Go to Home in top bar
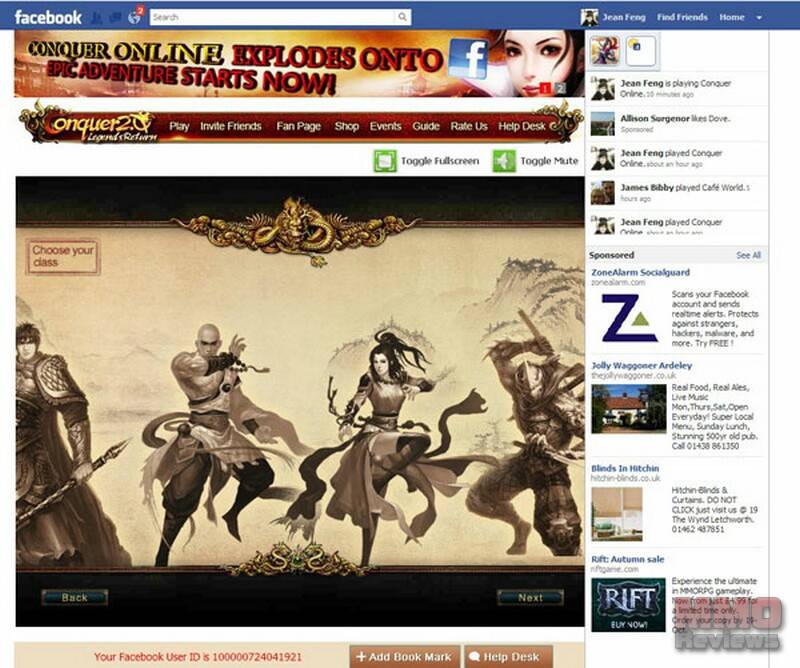The height and width of the screenshot is (668, 800). pos(732,17)
